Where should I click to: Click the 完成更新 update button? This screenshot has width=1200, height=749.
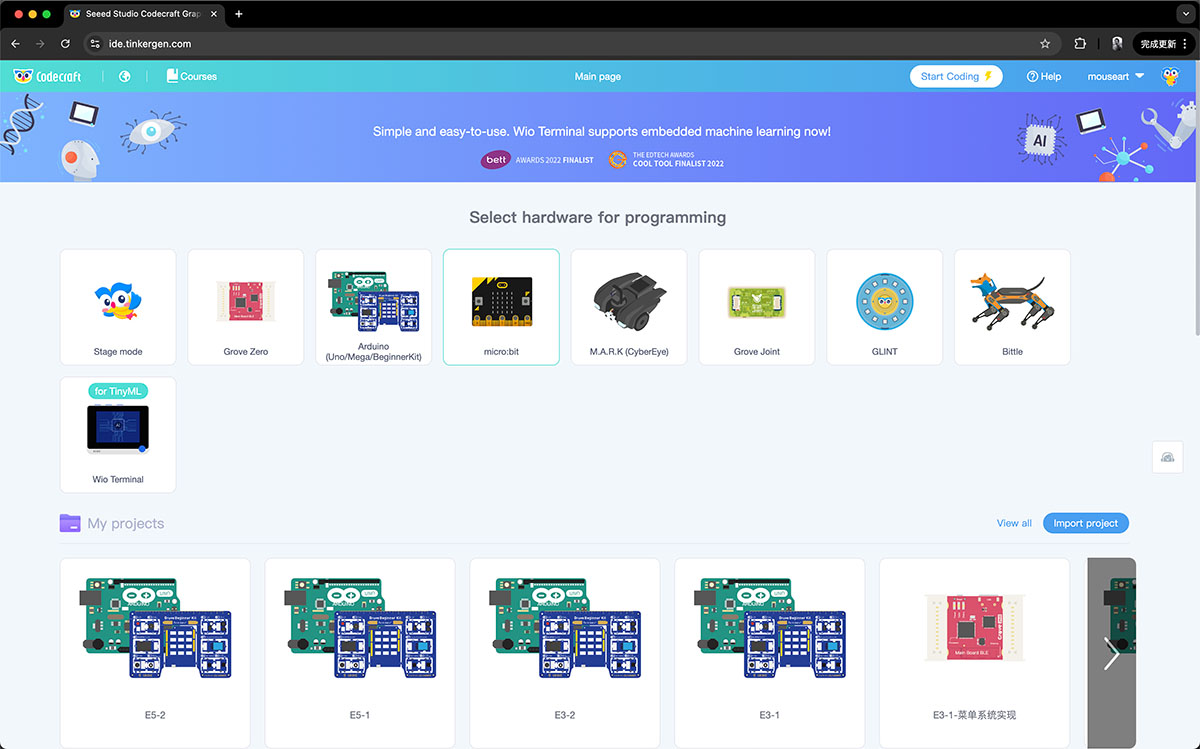1164,44
